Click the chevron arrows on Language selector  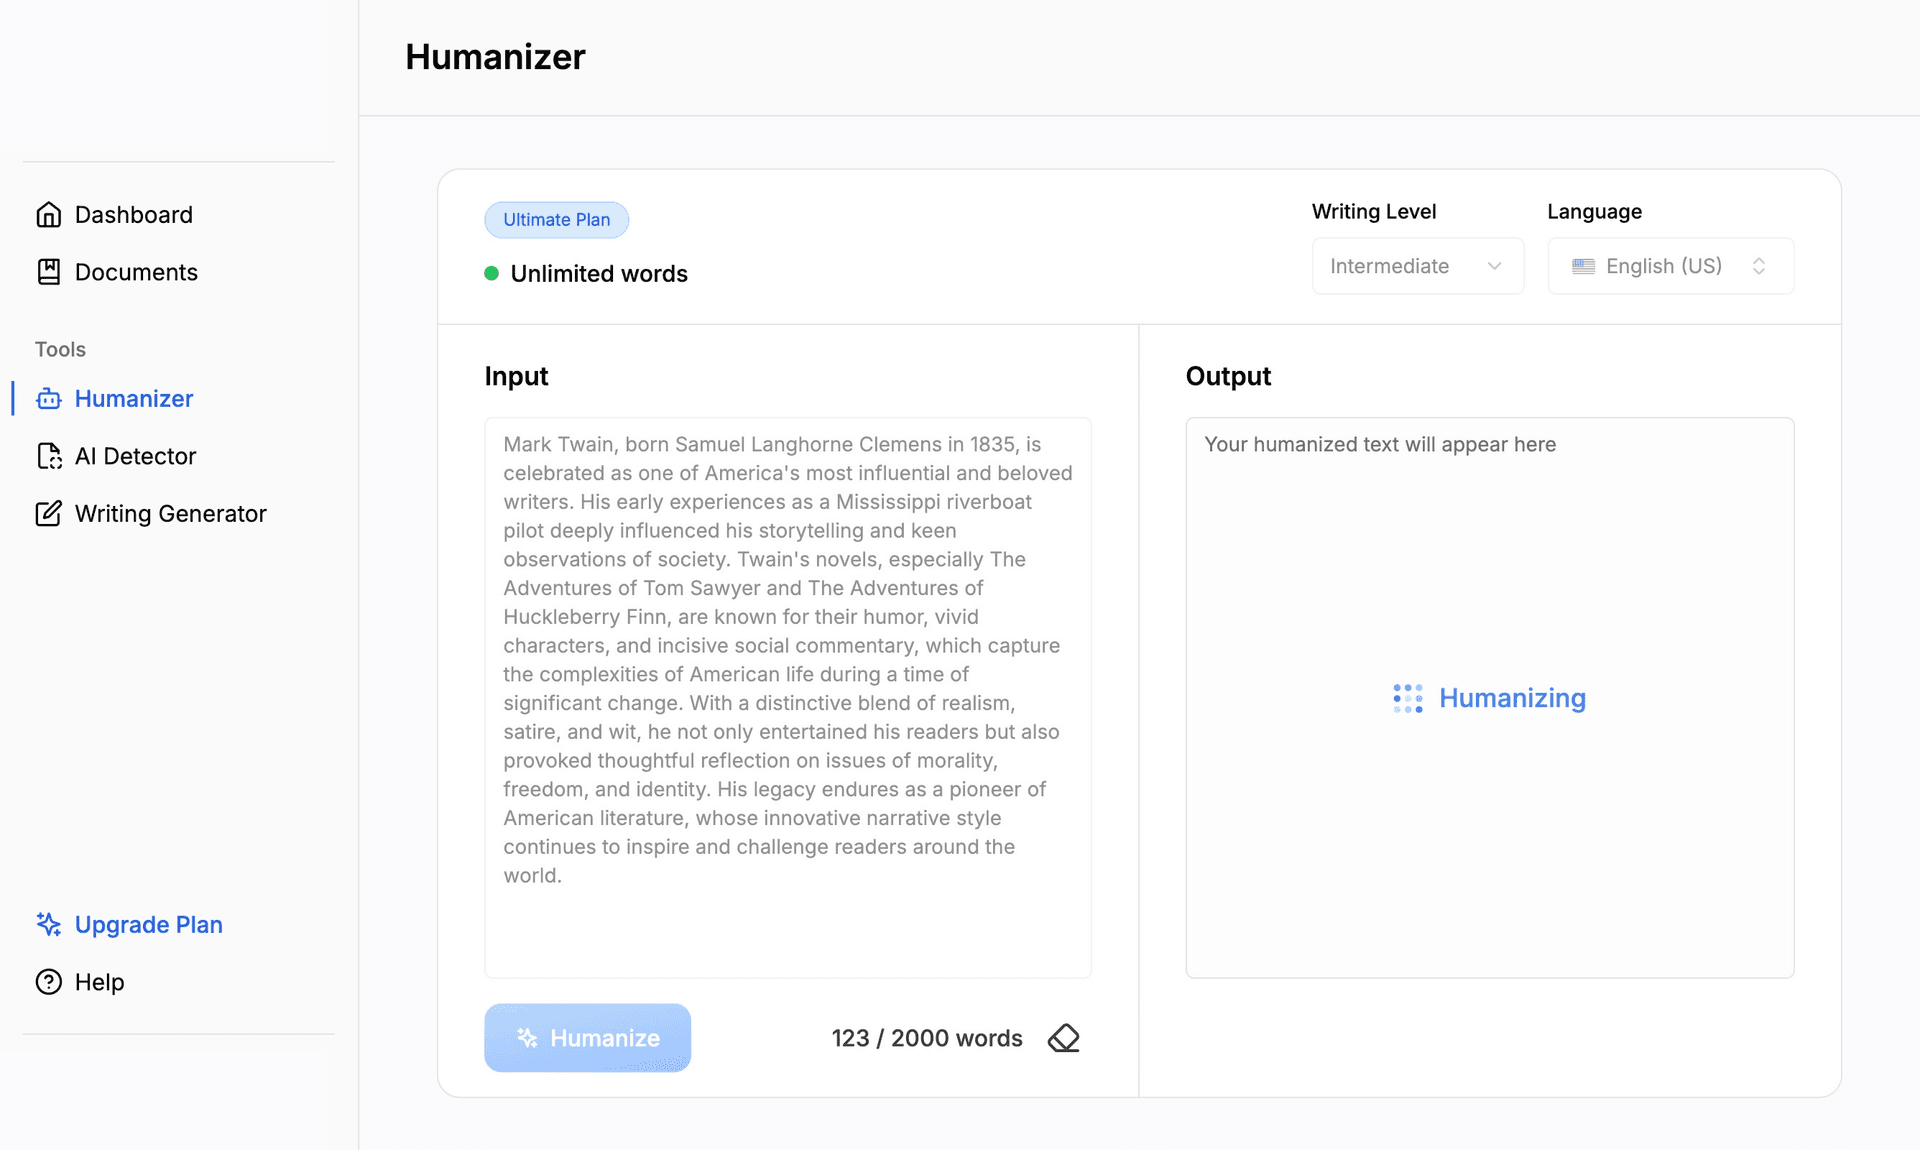tap(1760, 266)
